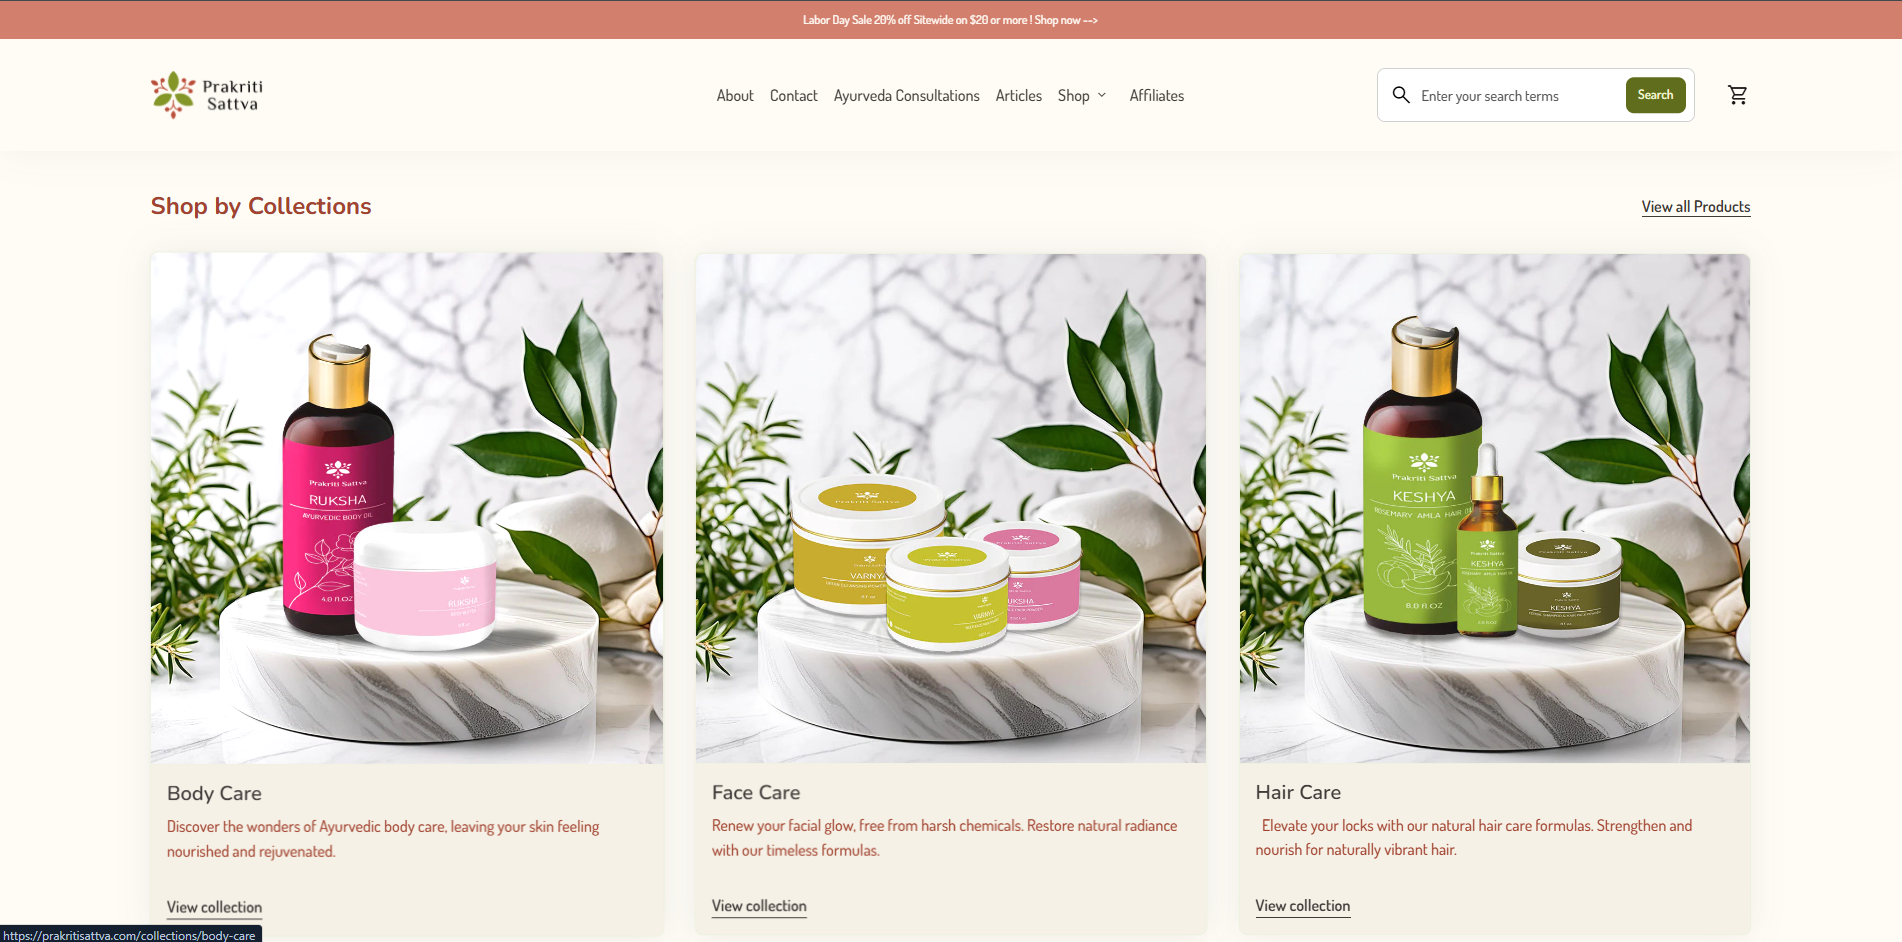The image size is (1902, 942).
Task: View the Hair Care collection
Action: [1302, 905]
